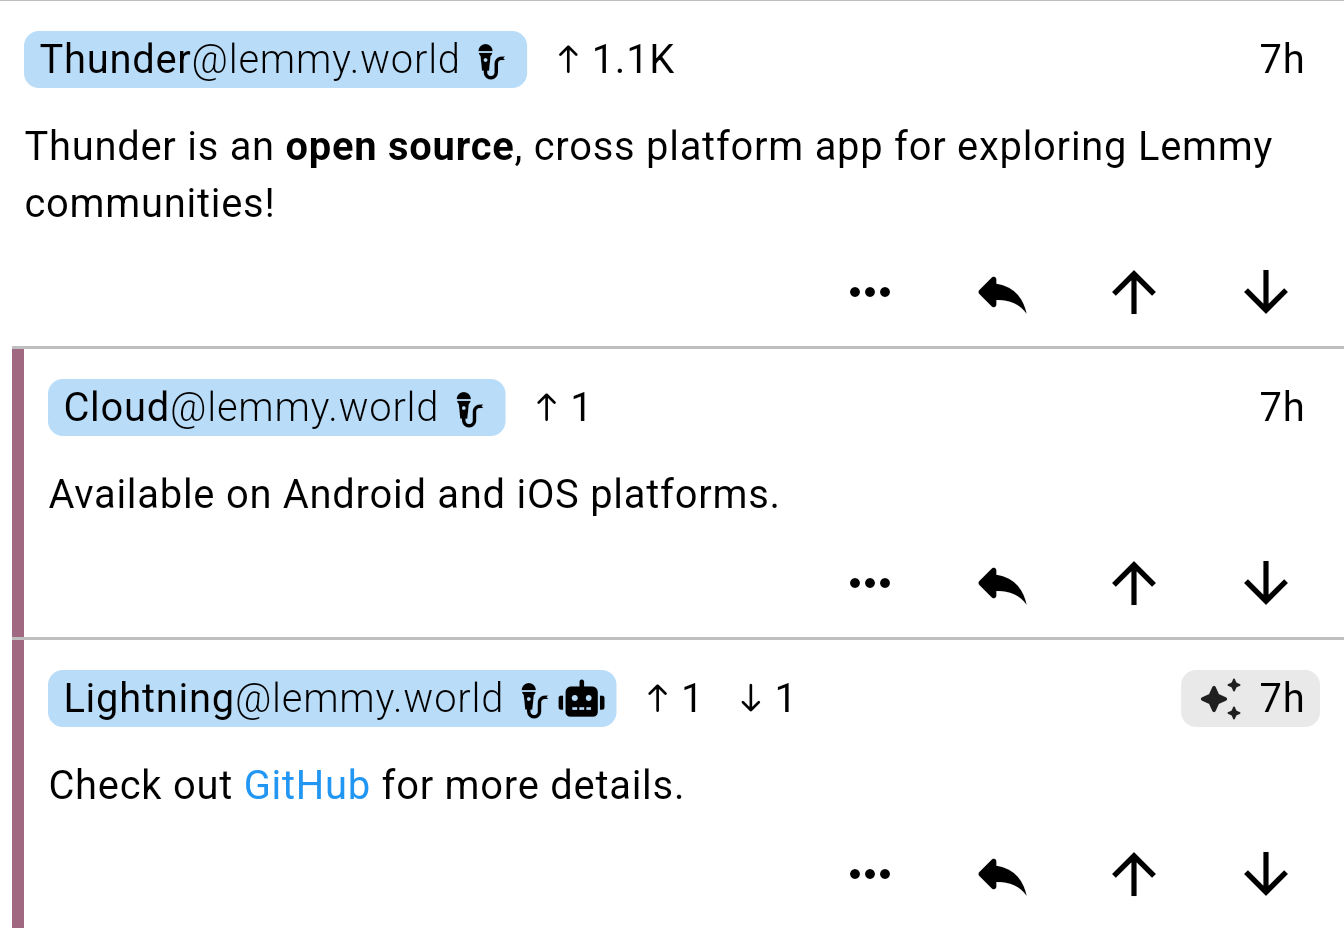Viewport: 1344px width, 928px height.
Task: Click the bot icon beside Lightning's name
Action: [582, 700]
